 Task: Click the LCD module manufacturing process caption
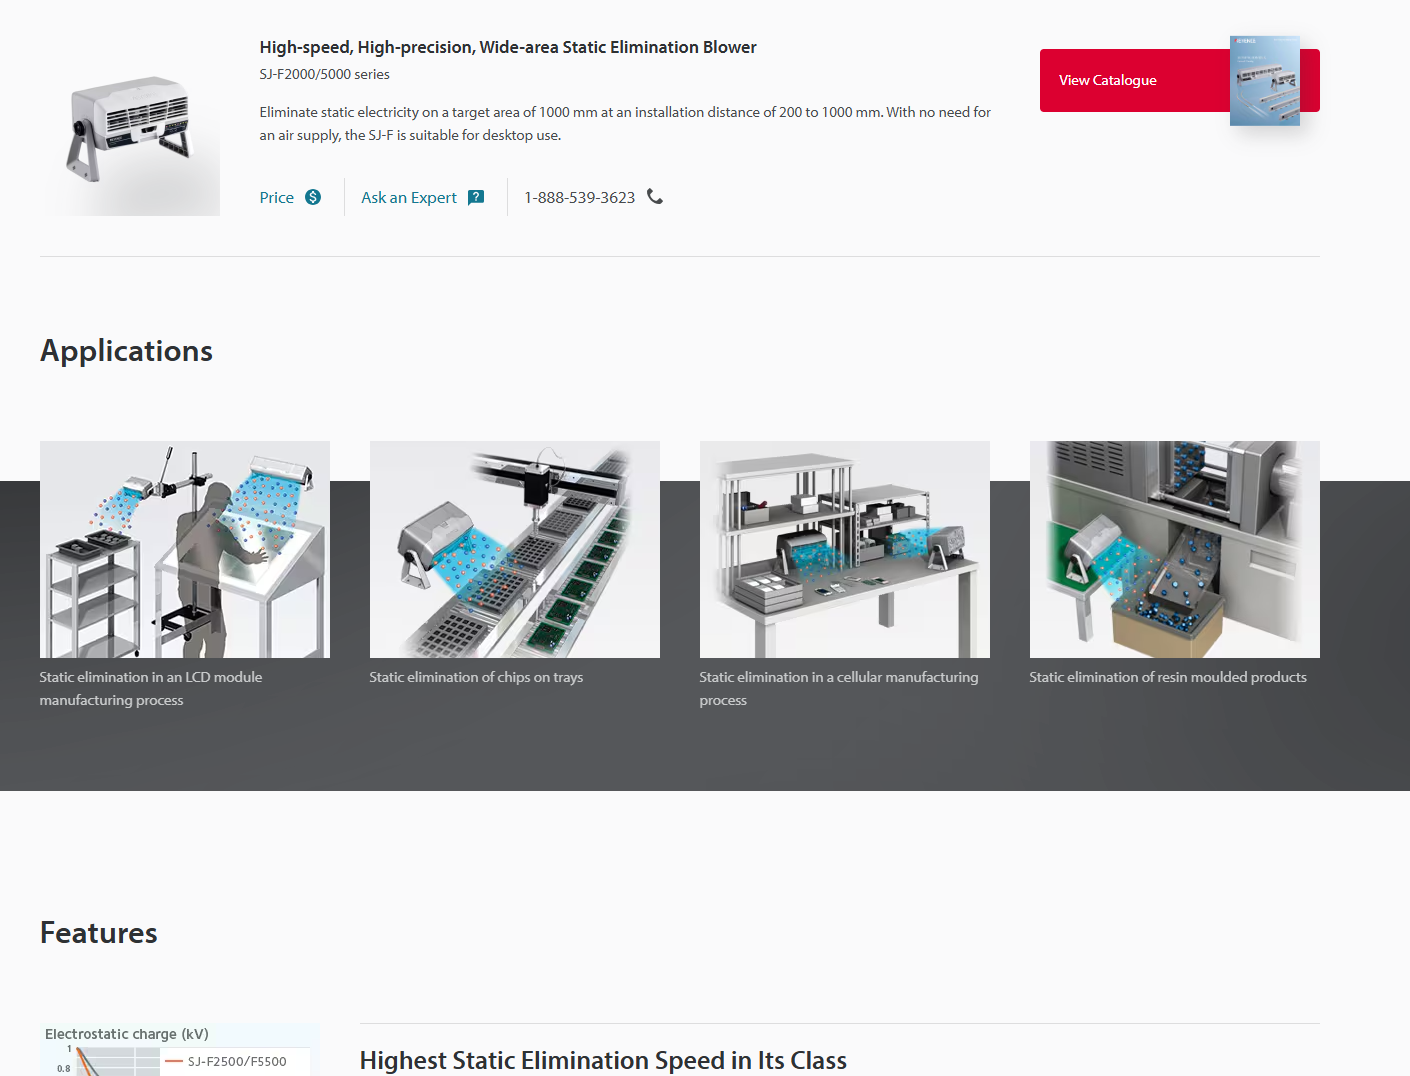point(150,688)
